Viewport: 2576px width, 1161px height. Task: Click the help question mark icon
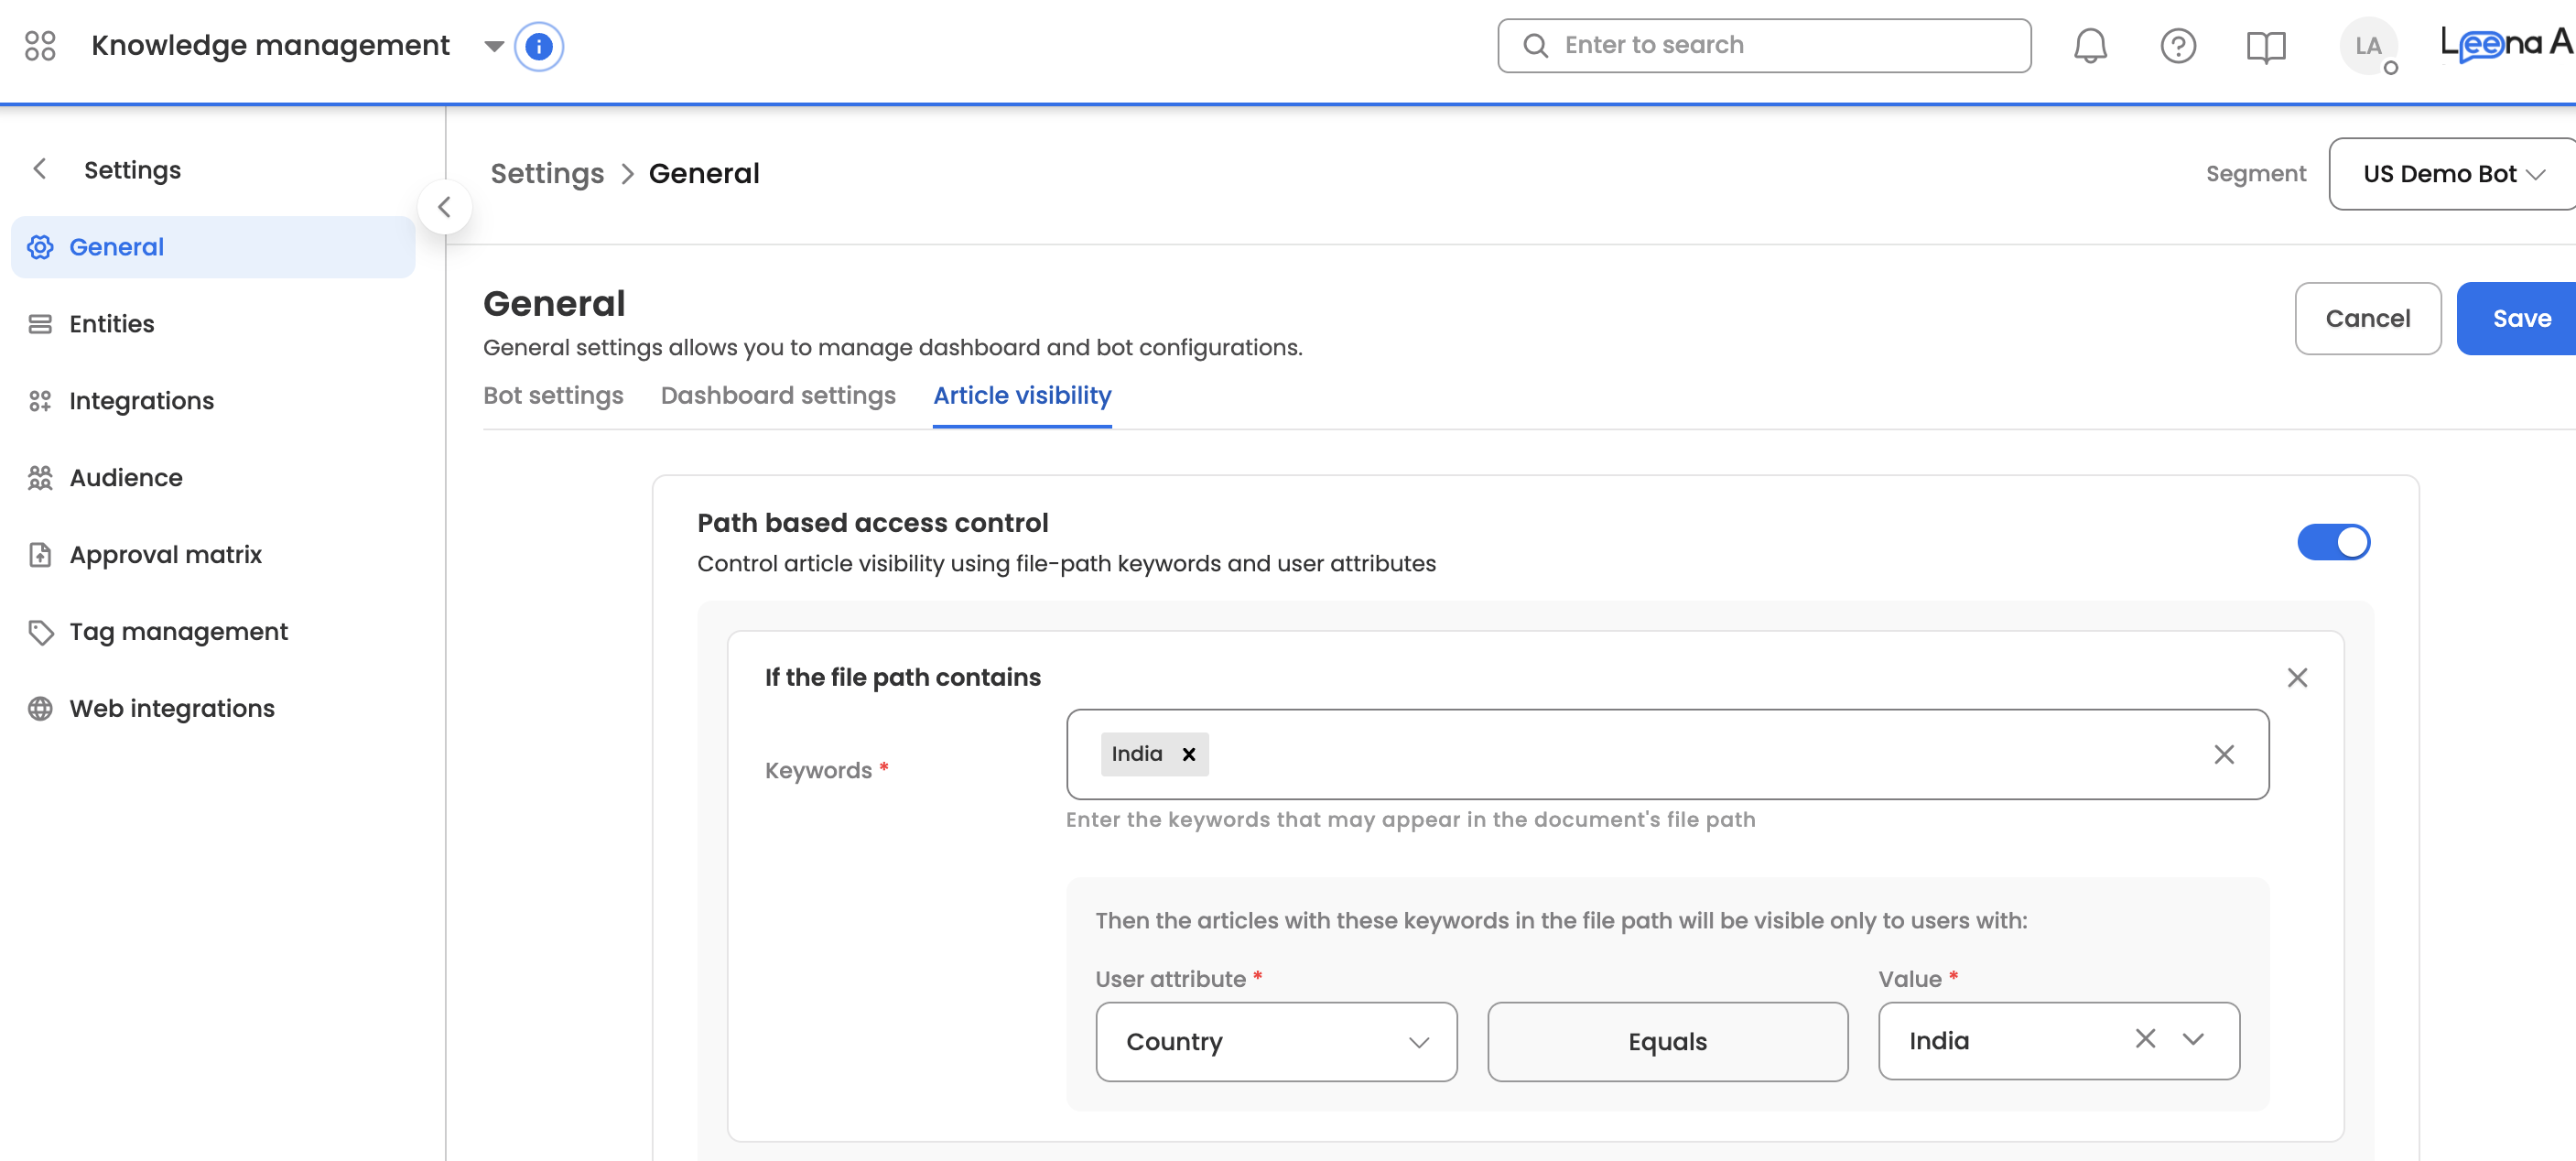click(x=2177, y=46)
